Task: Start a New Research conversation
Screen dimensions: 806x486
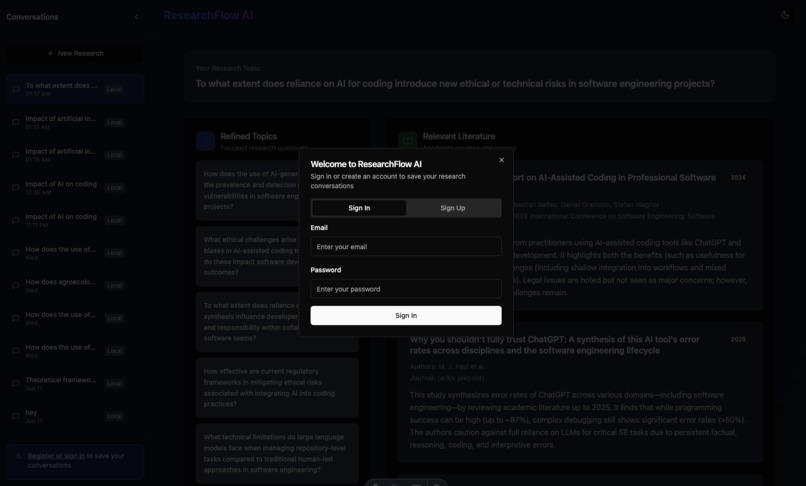Action: pos(75,53)
